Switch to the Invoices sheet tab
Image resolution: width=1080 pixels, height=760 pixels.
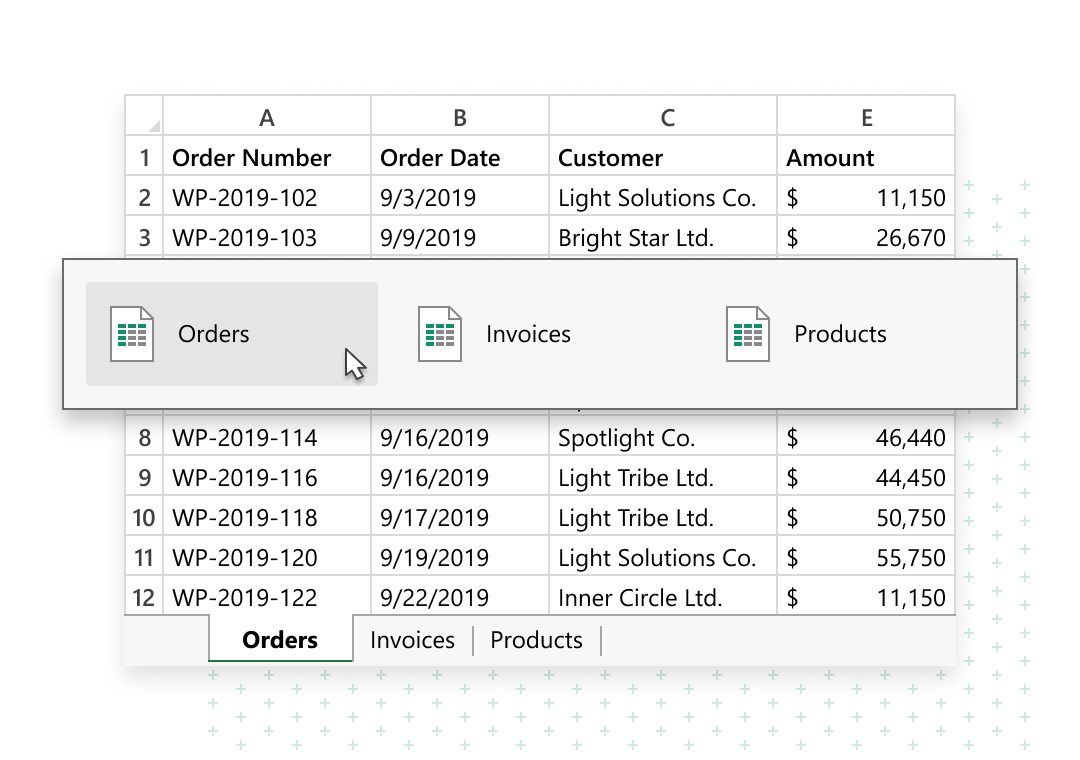[411, 639]
